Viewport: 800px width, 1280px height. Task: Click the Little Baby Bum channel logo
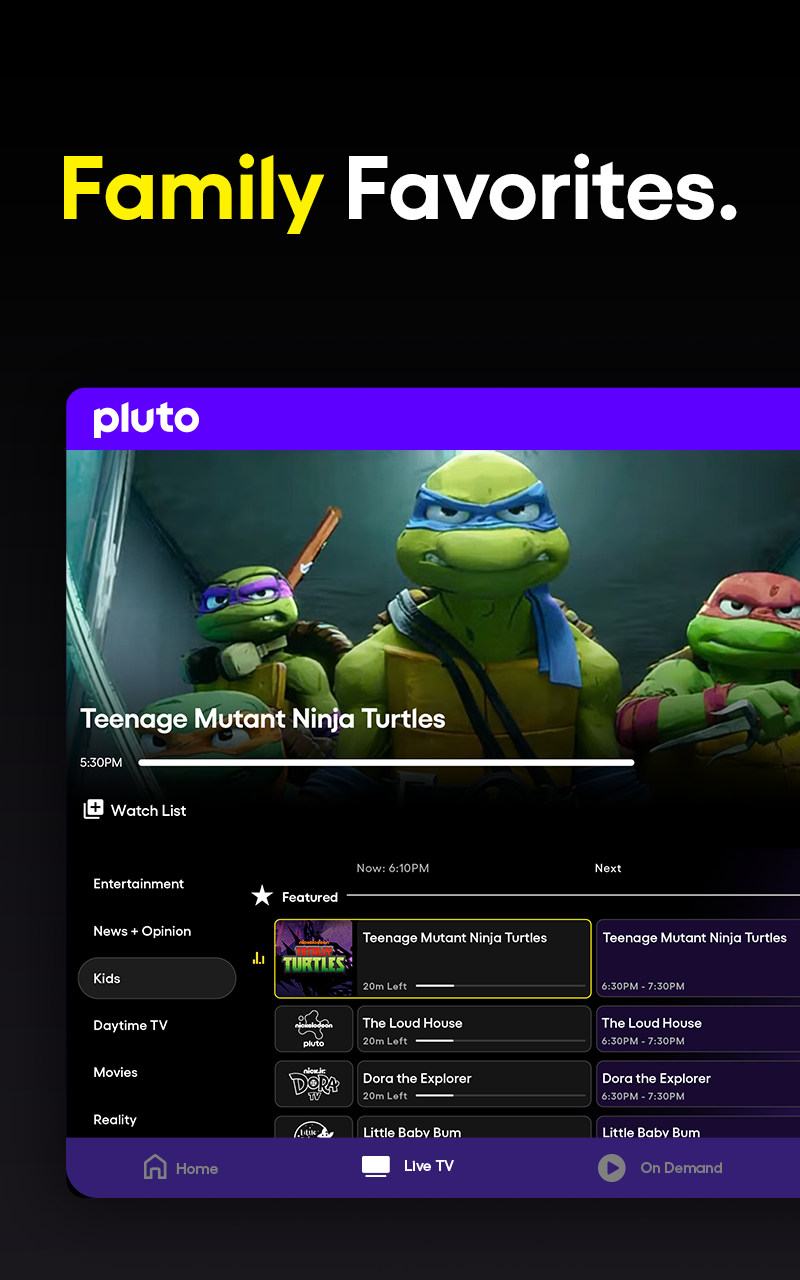[313, 1133]
